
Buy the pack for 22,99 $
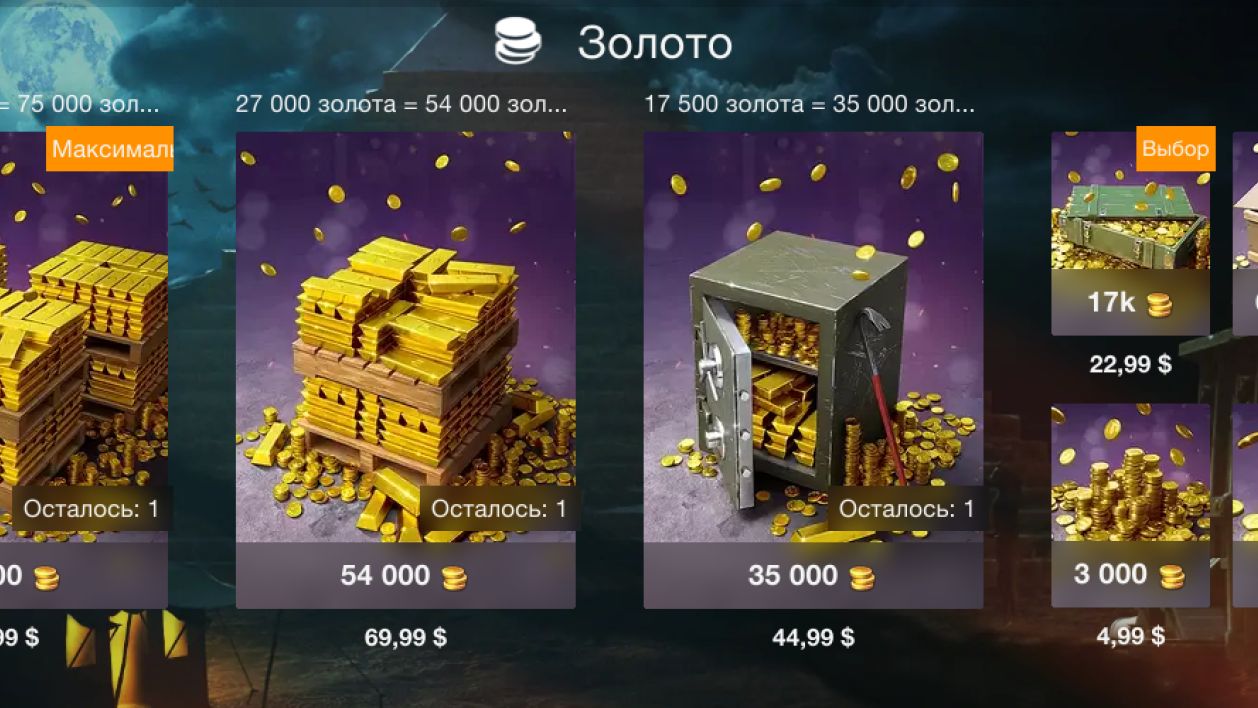[1130, 364]
